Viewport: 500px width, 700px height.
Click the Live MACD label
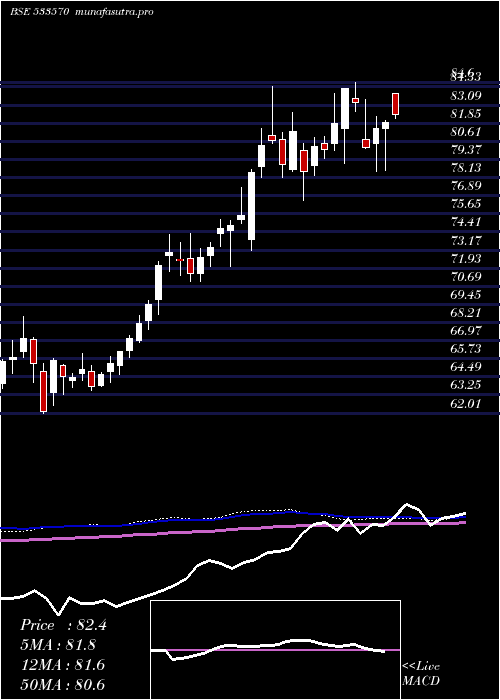click(x=421, y=674)
